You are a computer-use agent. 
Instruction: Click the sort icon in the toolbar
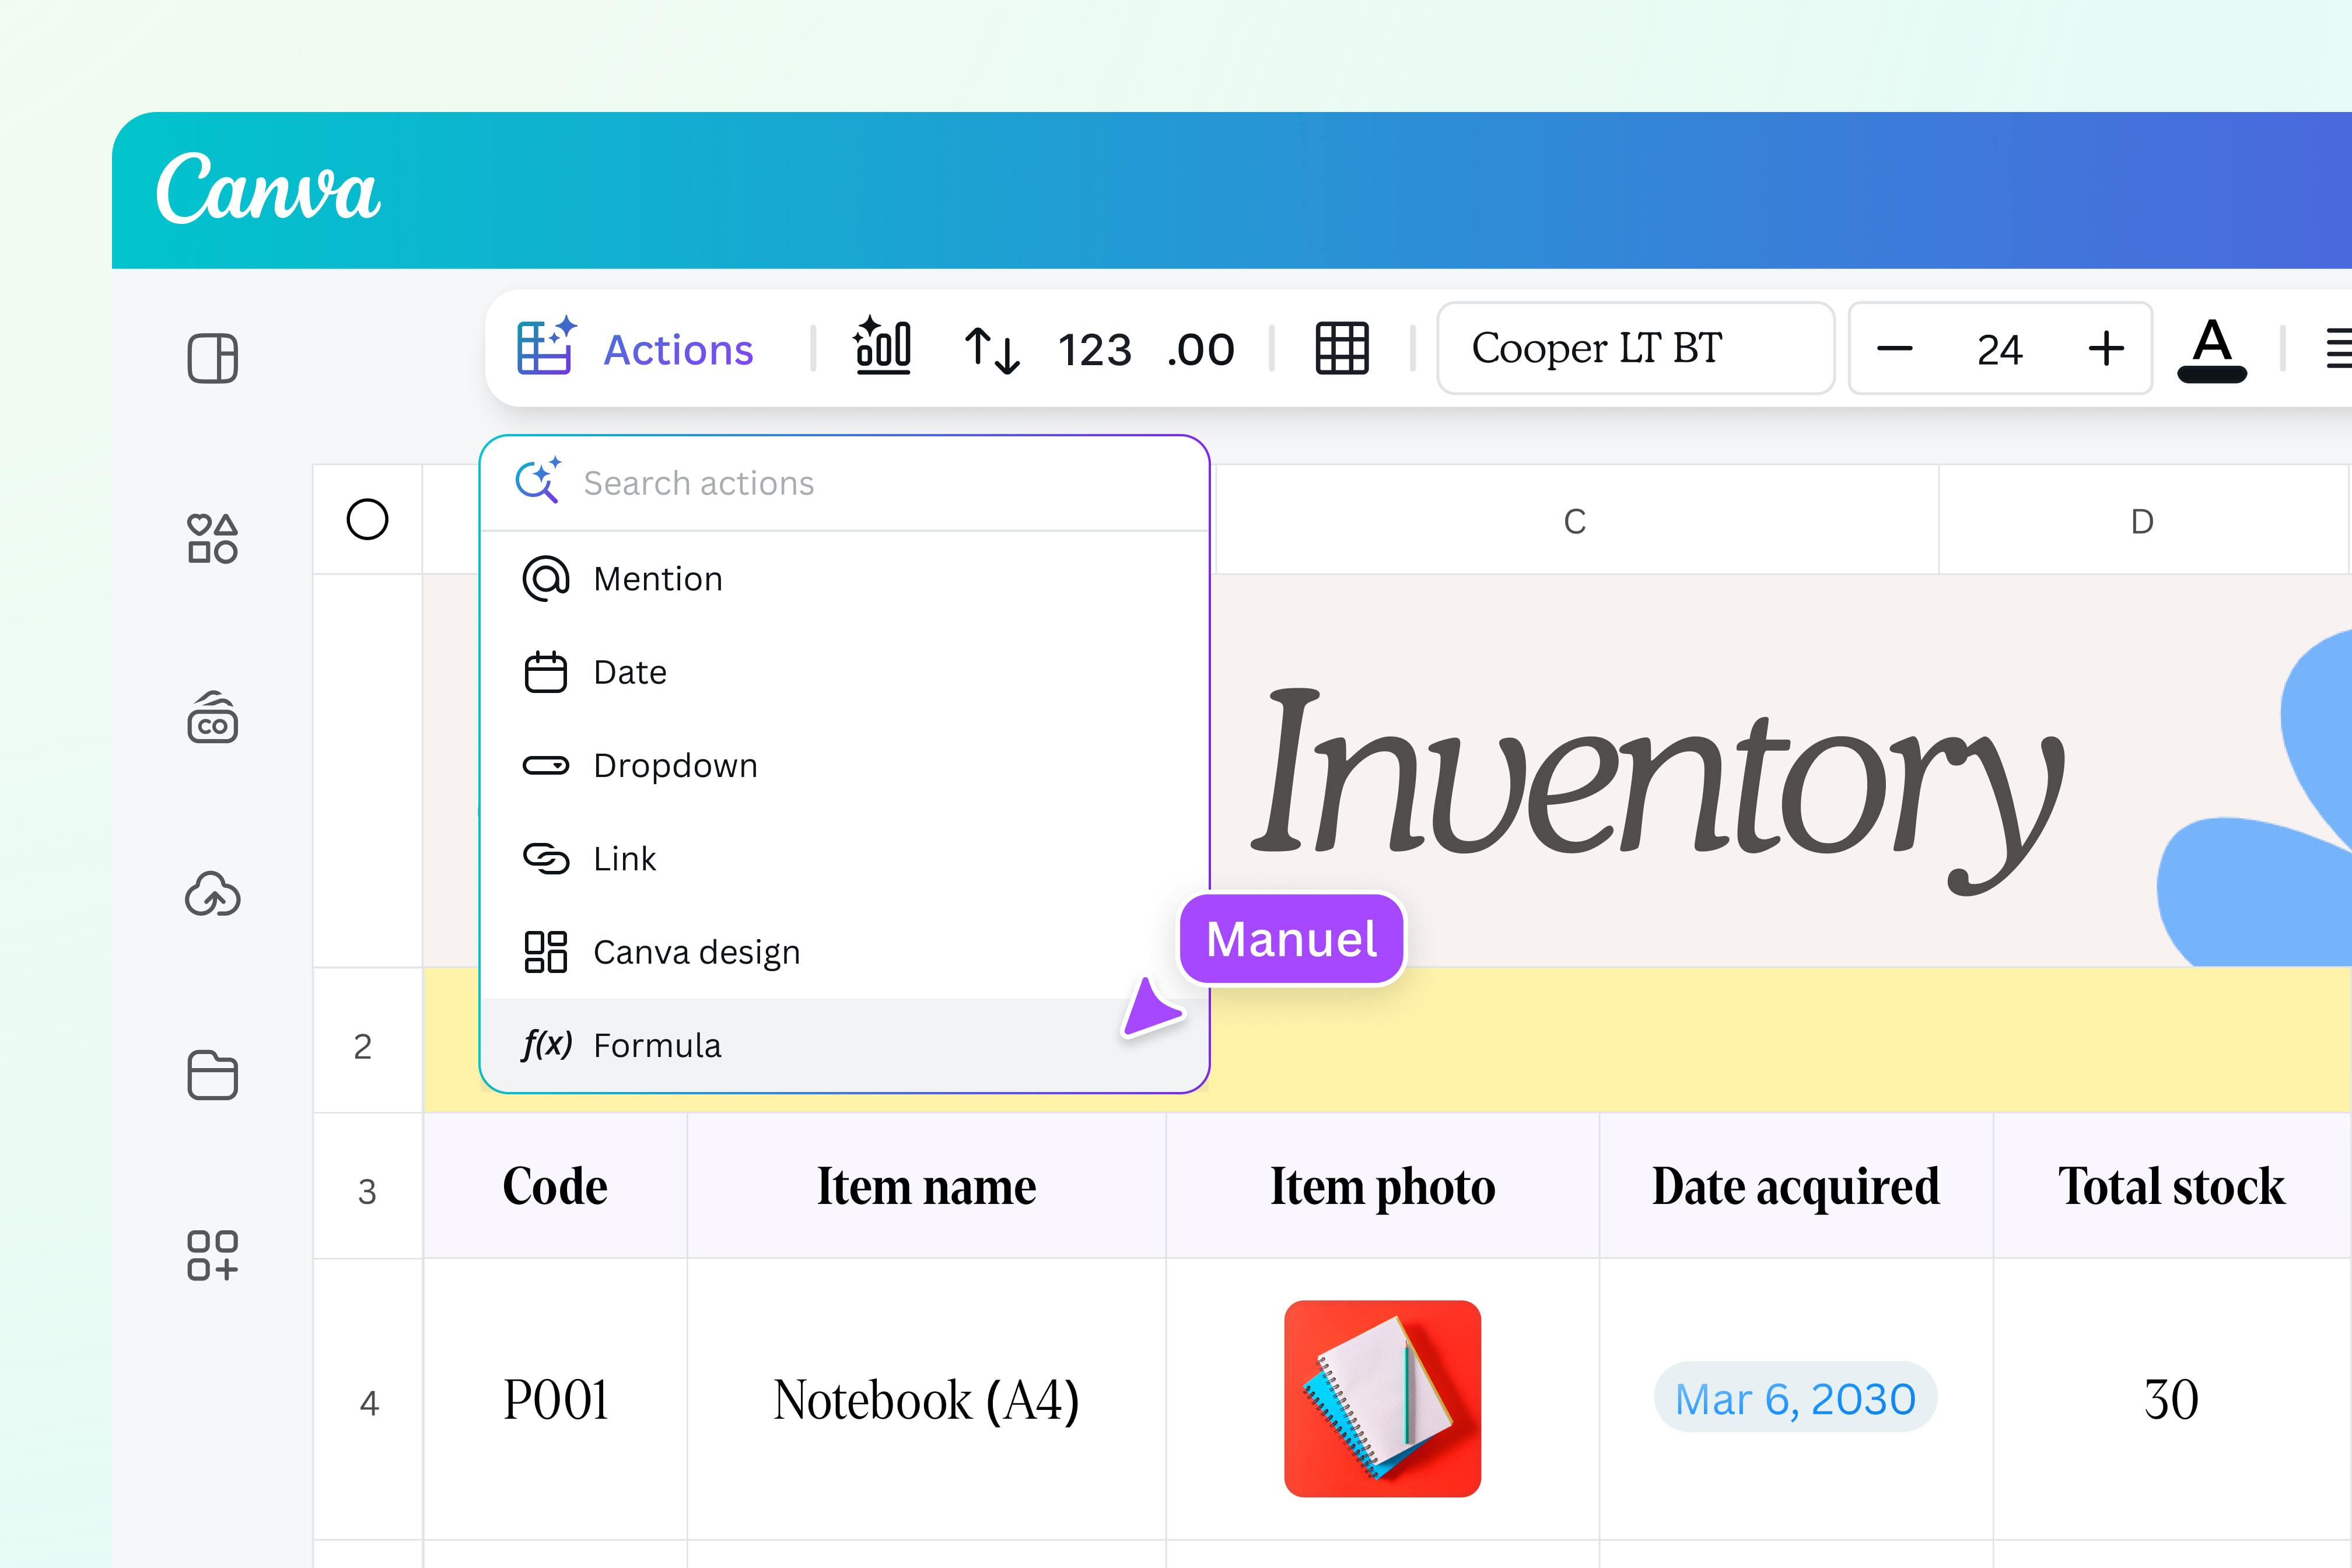click(x=992, y=349)
